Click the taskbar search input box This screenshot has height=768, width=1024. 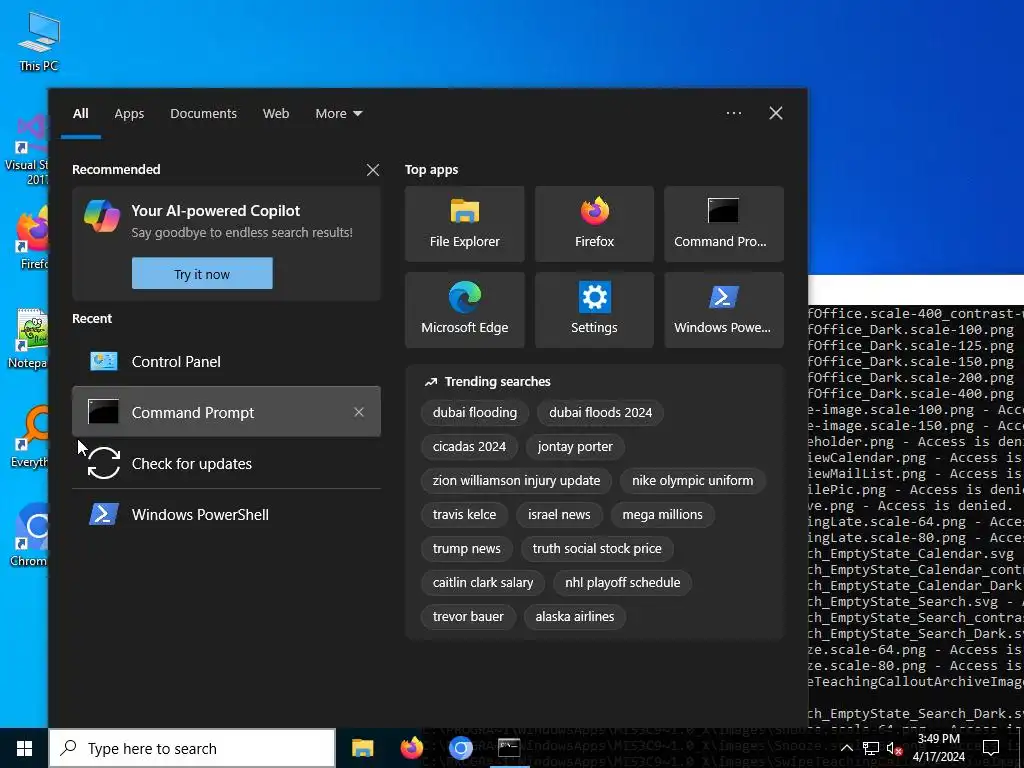[x=192, y=748]
